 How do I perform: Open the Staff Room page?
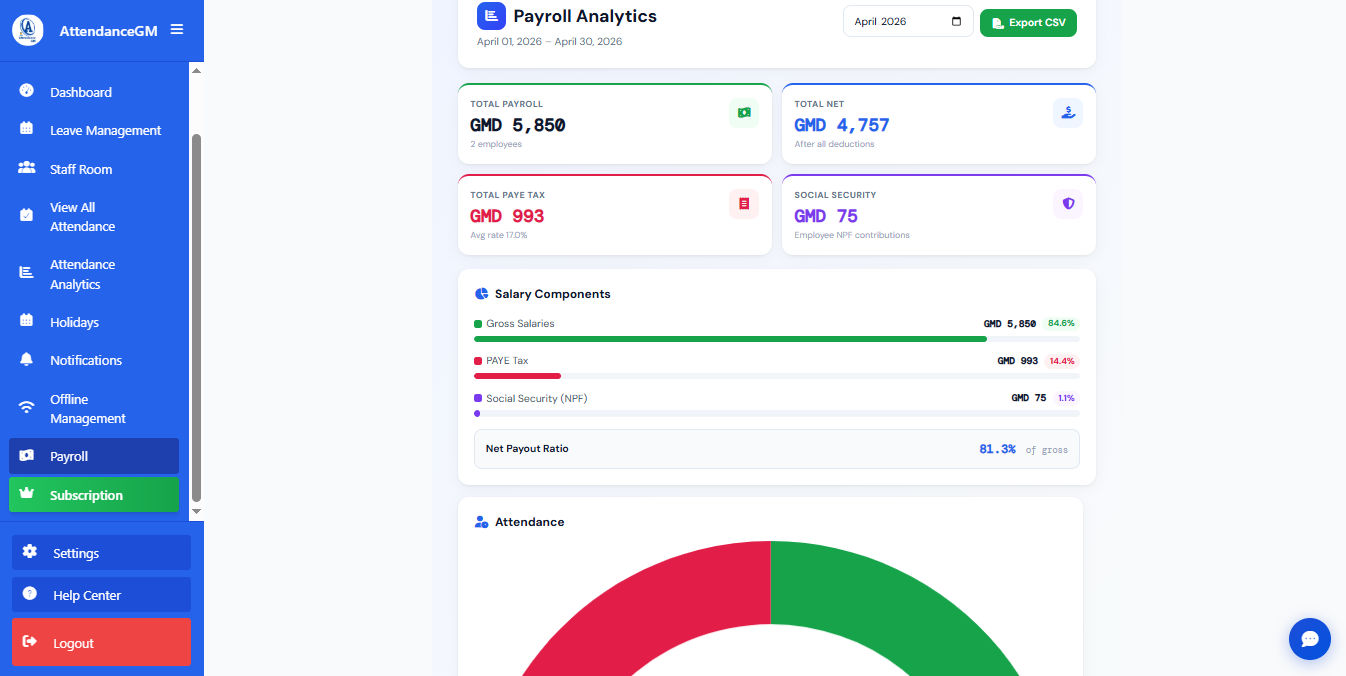tap(94, 169)
